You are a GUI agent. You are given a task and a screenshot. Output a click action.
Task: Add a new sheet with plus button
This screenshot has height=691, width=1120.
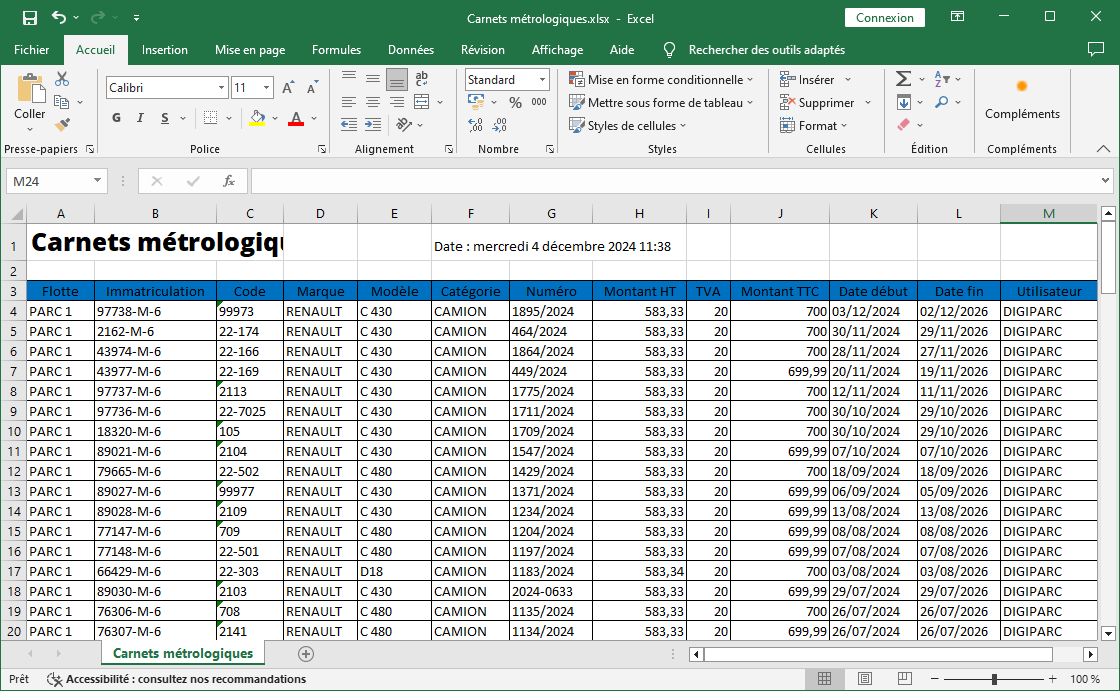pos(306,654)
